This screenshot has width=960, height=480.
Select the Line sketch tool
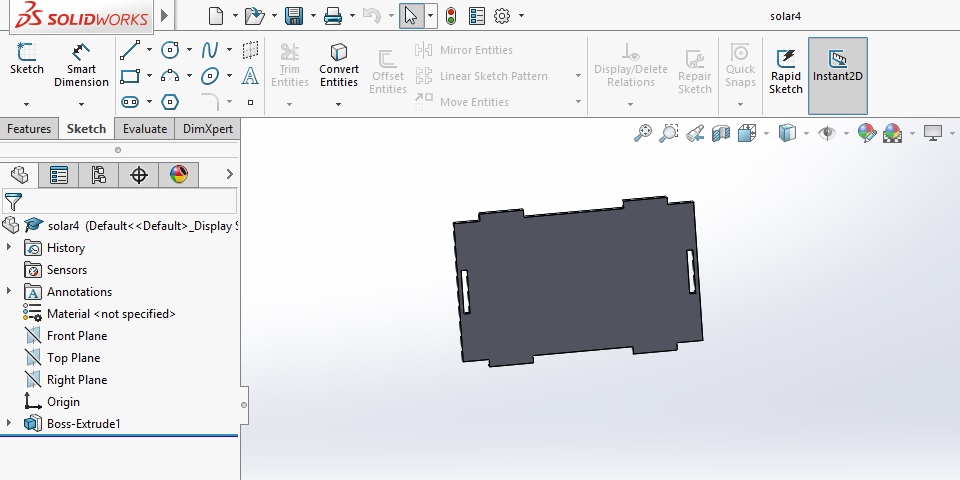tap(130, 50)
